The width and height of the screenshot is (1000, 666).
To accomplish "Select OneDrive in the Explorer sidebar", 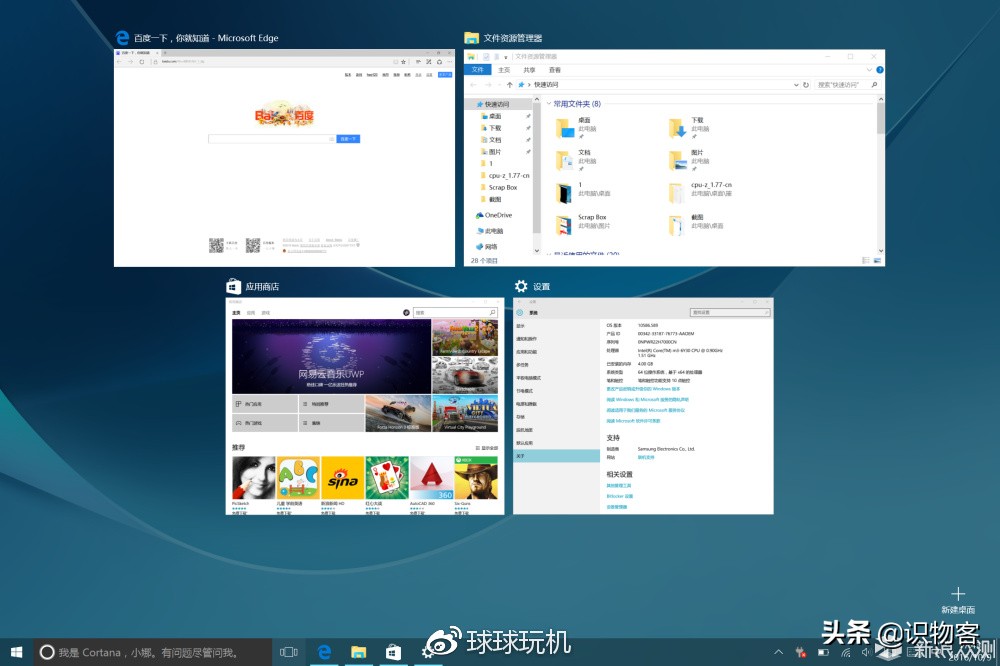I will tap(496, 215).
